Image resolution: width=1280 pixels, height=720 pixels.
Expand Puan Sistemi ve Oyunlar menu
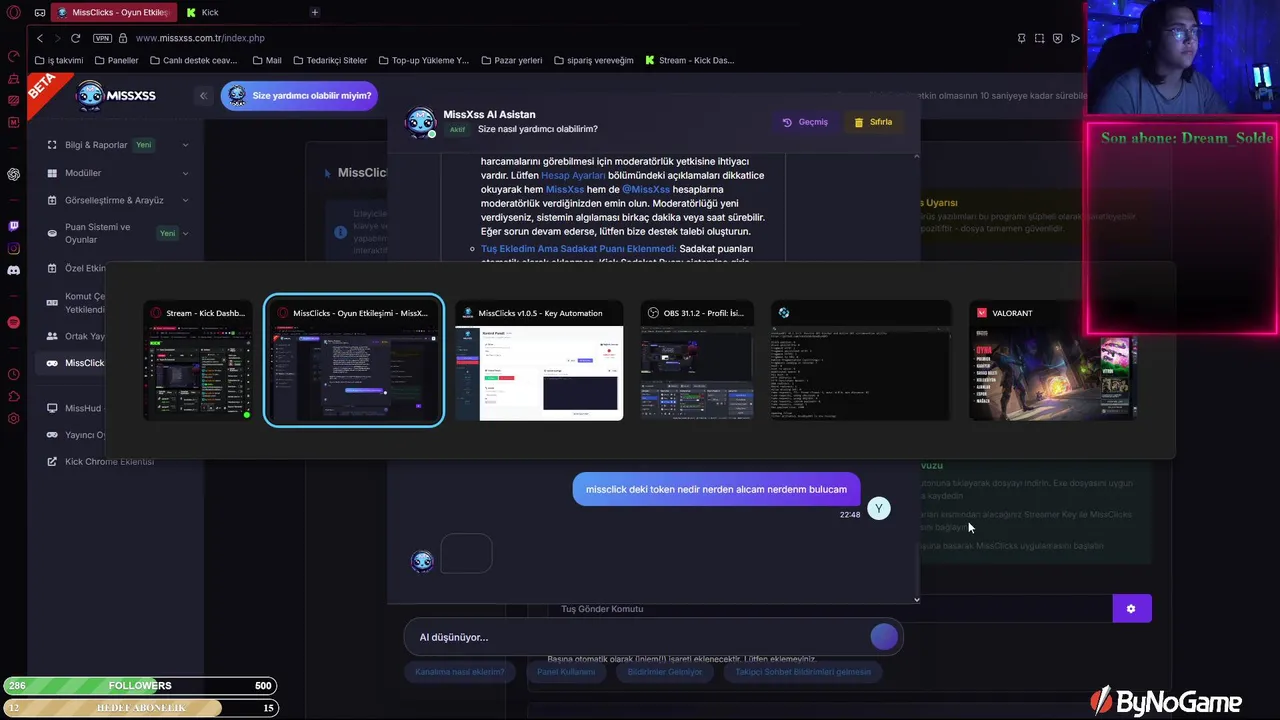point(118,233)
